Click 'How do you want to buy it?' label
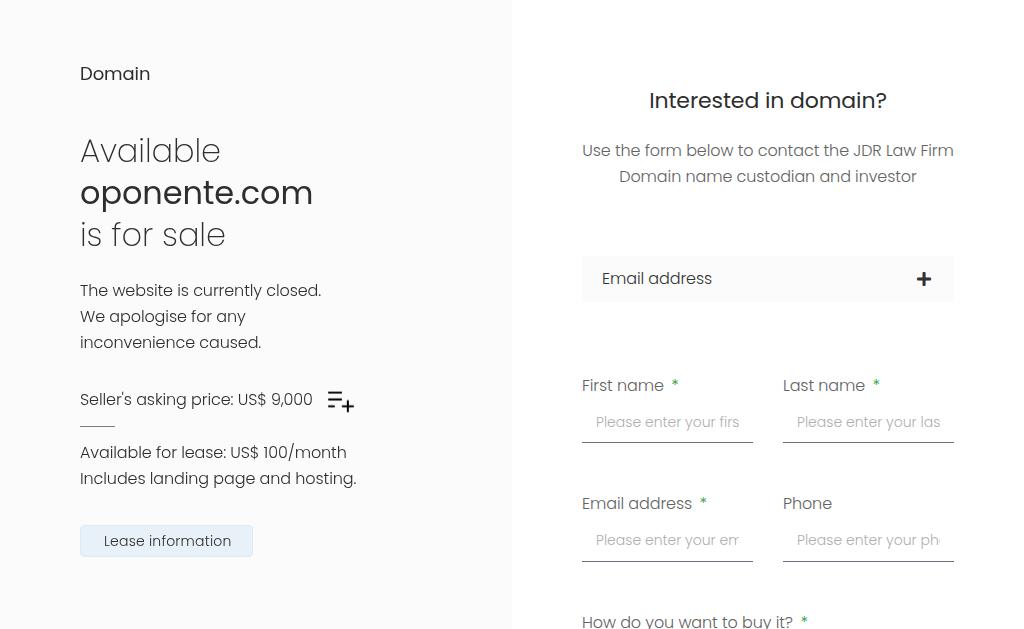 (687, 622)
